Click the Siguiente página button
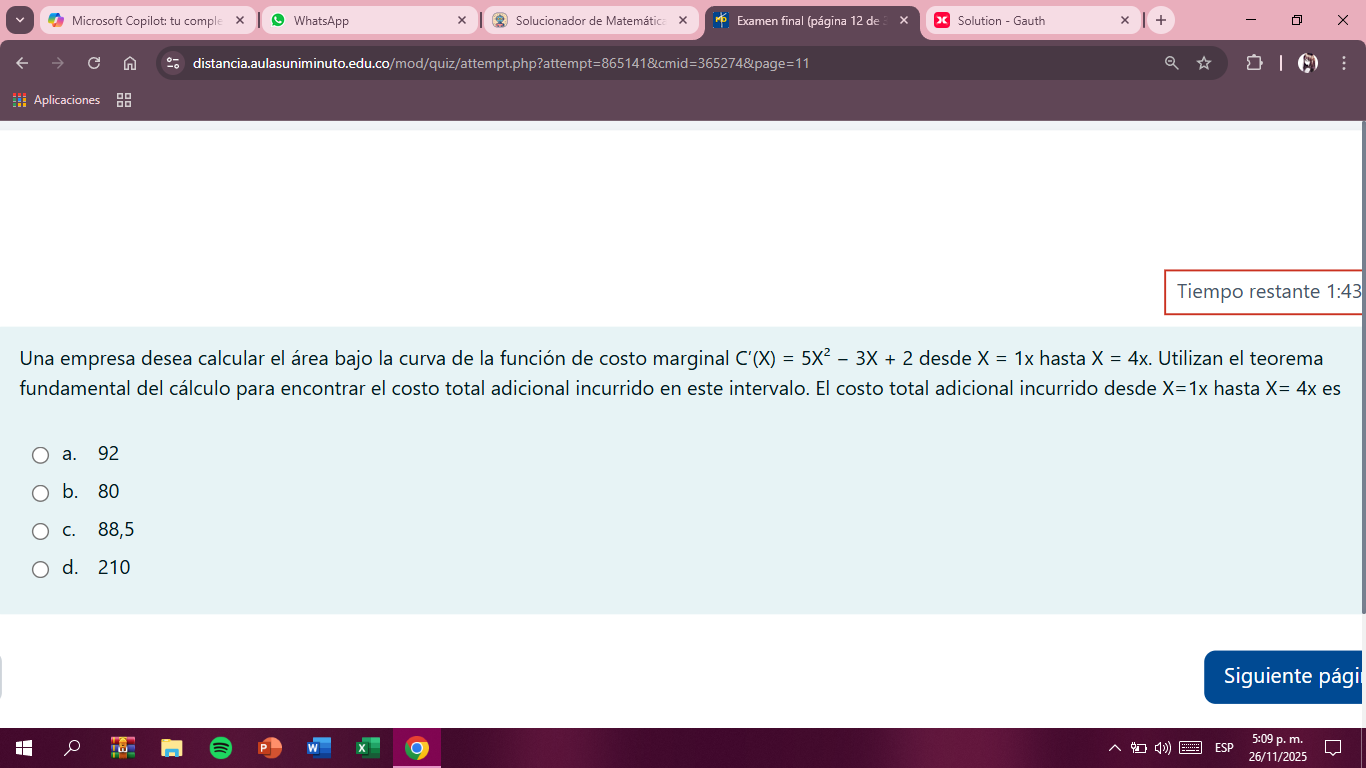The height and width of the screenshot is (768, 1366). click(1284, 677)
